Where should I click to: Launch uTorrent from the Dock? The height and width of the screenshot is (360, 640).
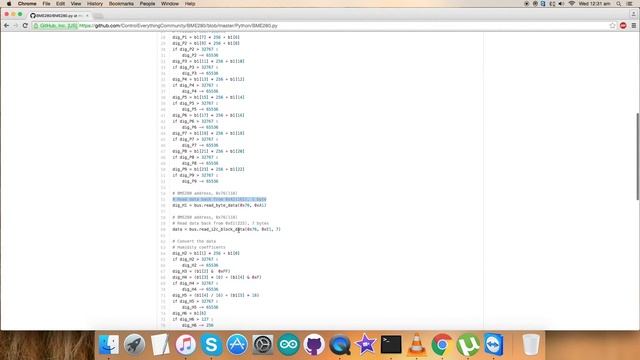click(x=468, y=345)
